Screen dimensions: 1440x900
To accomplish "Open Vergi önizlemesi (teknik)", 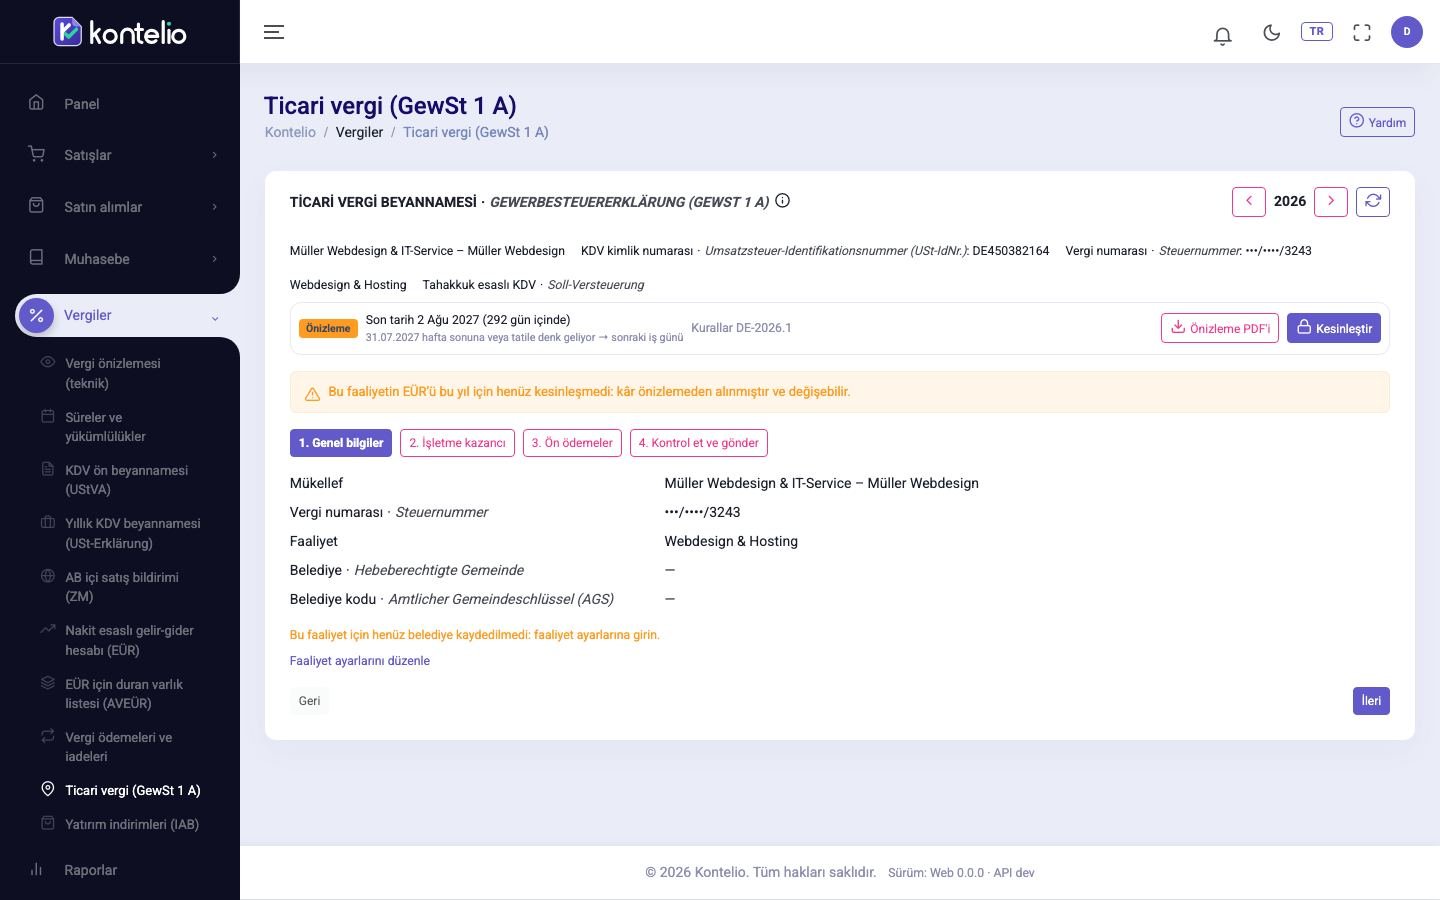I will (x=113, y=373).
